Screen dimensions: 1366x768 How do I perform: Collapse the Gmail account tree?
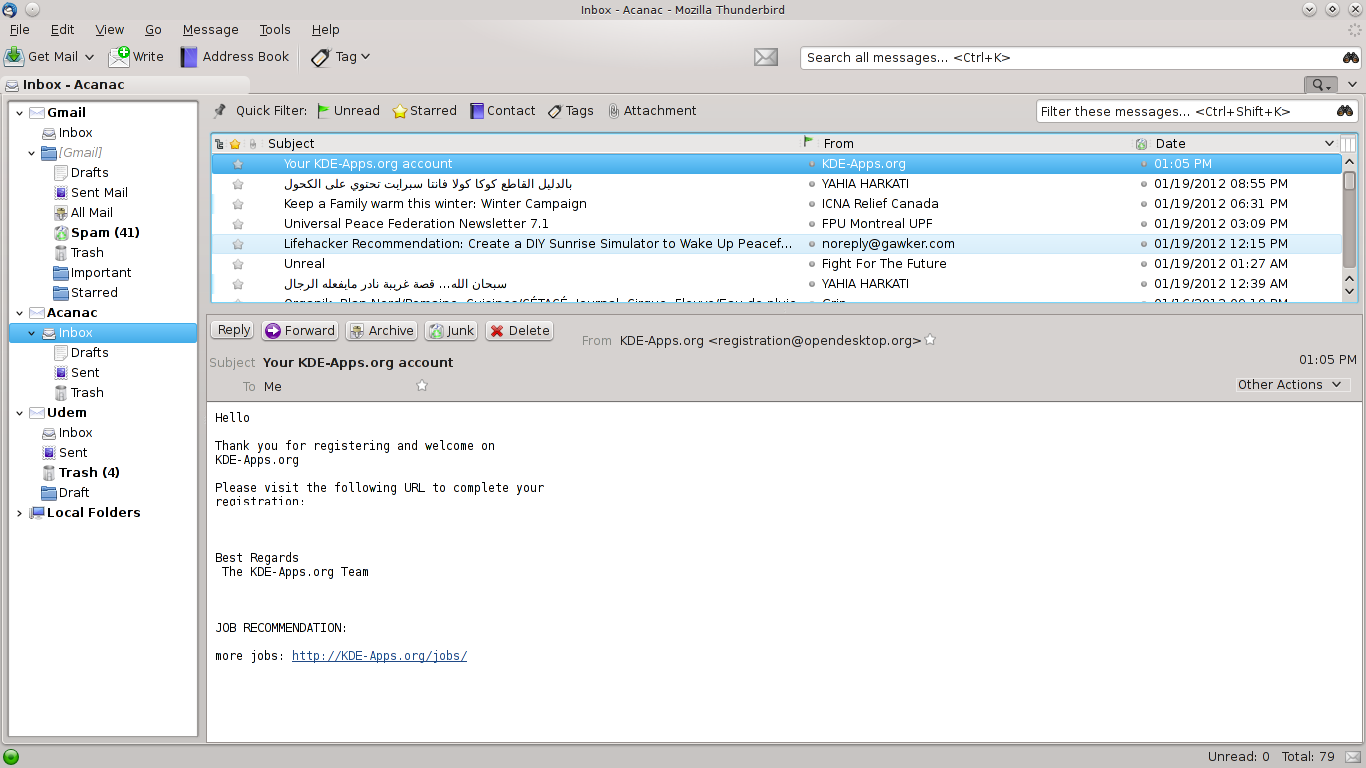click(20, 113)
